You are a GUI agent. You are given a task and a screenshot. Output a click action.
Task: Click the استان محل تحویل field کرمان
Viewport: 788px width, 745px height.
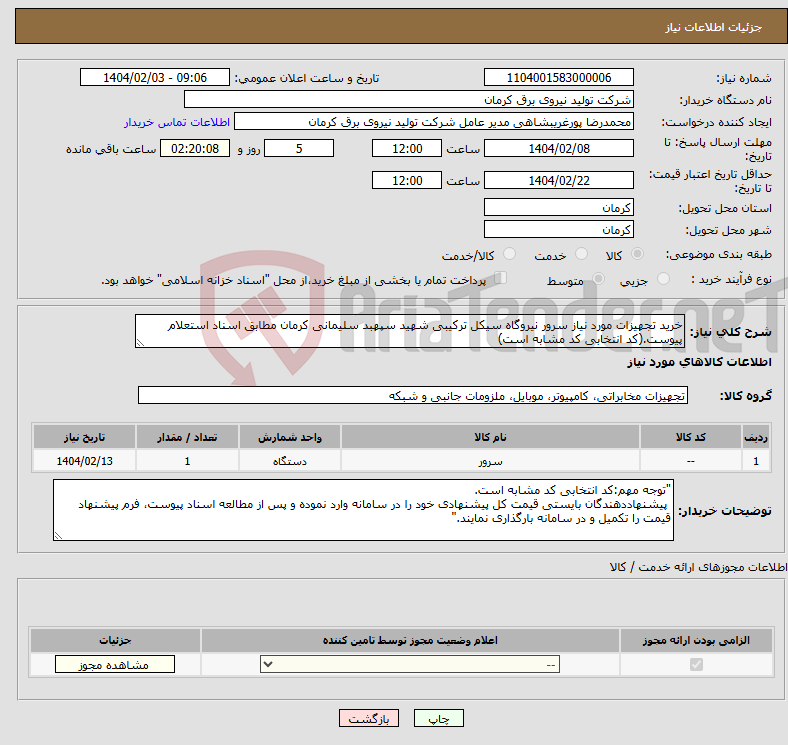tap(559, 207)
